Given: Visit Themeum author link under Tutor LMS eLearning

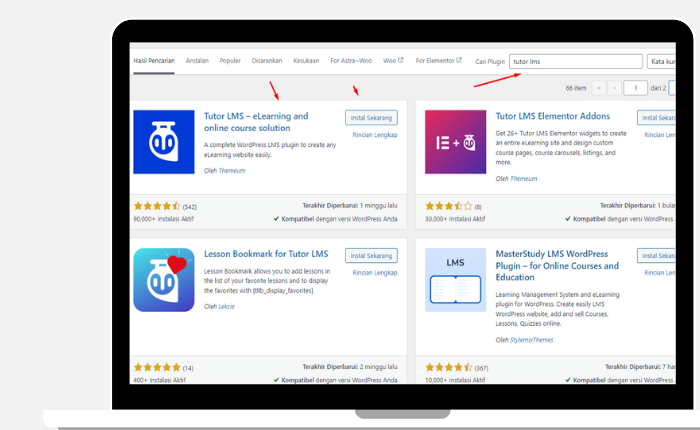Looking at the screenshot, I should 232,171.
